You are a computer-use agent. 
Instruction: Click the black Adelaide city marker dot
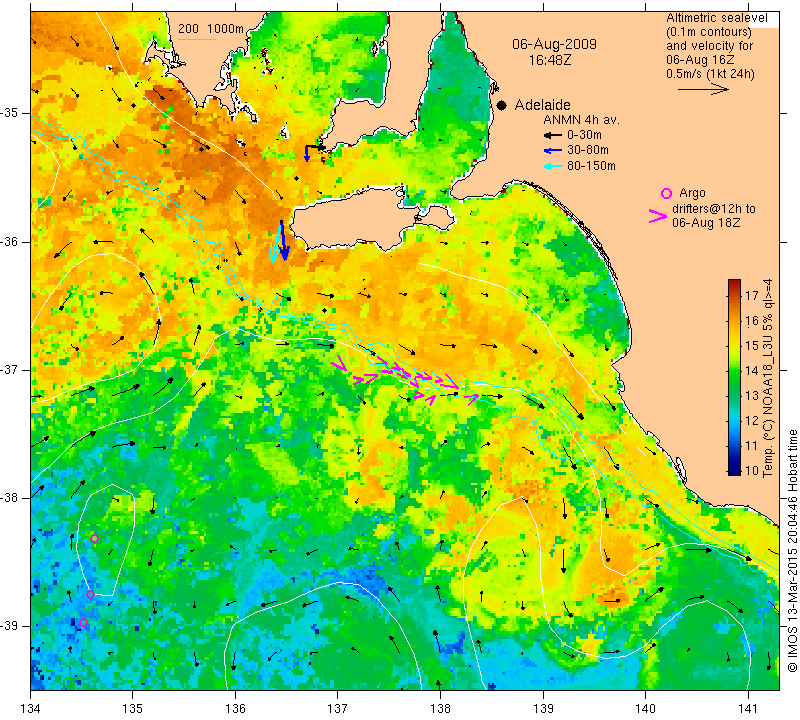point(502,105)
